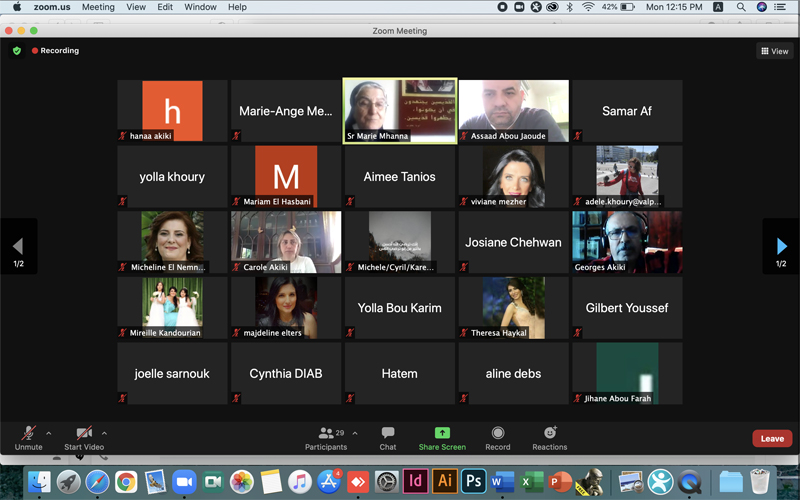Click the red Leave button
This screenshot has width=800, height=500.
pyautogui.click(x=772, y=438)
